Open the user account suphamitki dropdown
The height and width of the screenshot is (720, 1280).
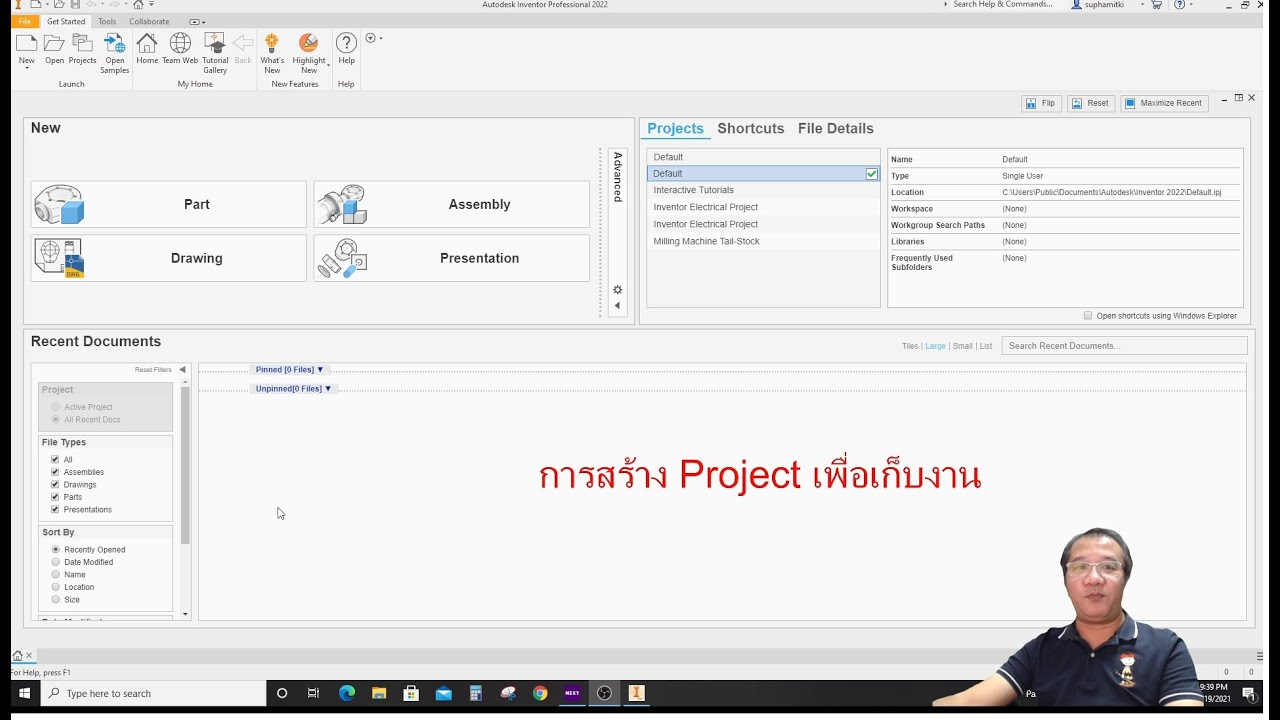pyautogui.click(x=1143, y=5)
